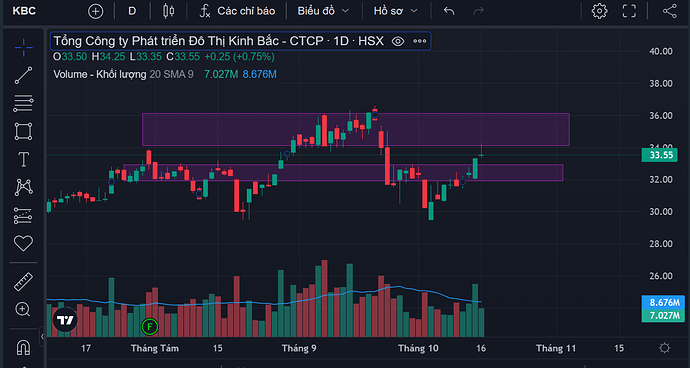Select the crosshair cursor tool
The height and width of the screenshot is (368, 690).
(x=23, y=48)
